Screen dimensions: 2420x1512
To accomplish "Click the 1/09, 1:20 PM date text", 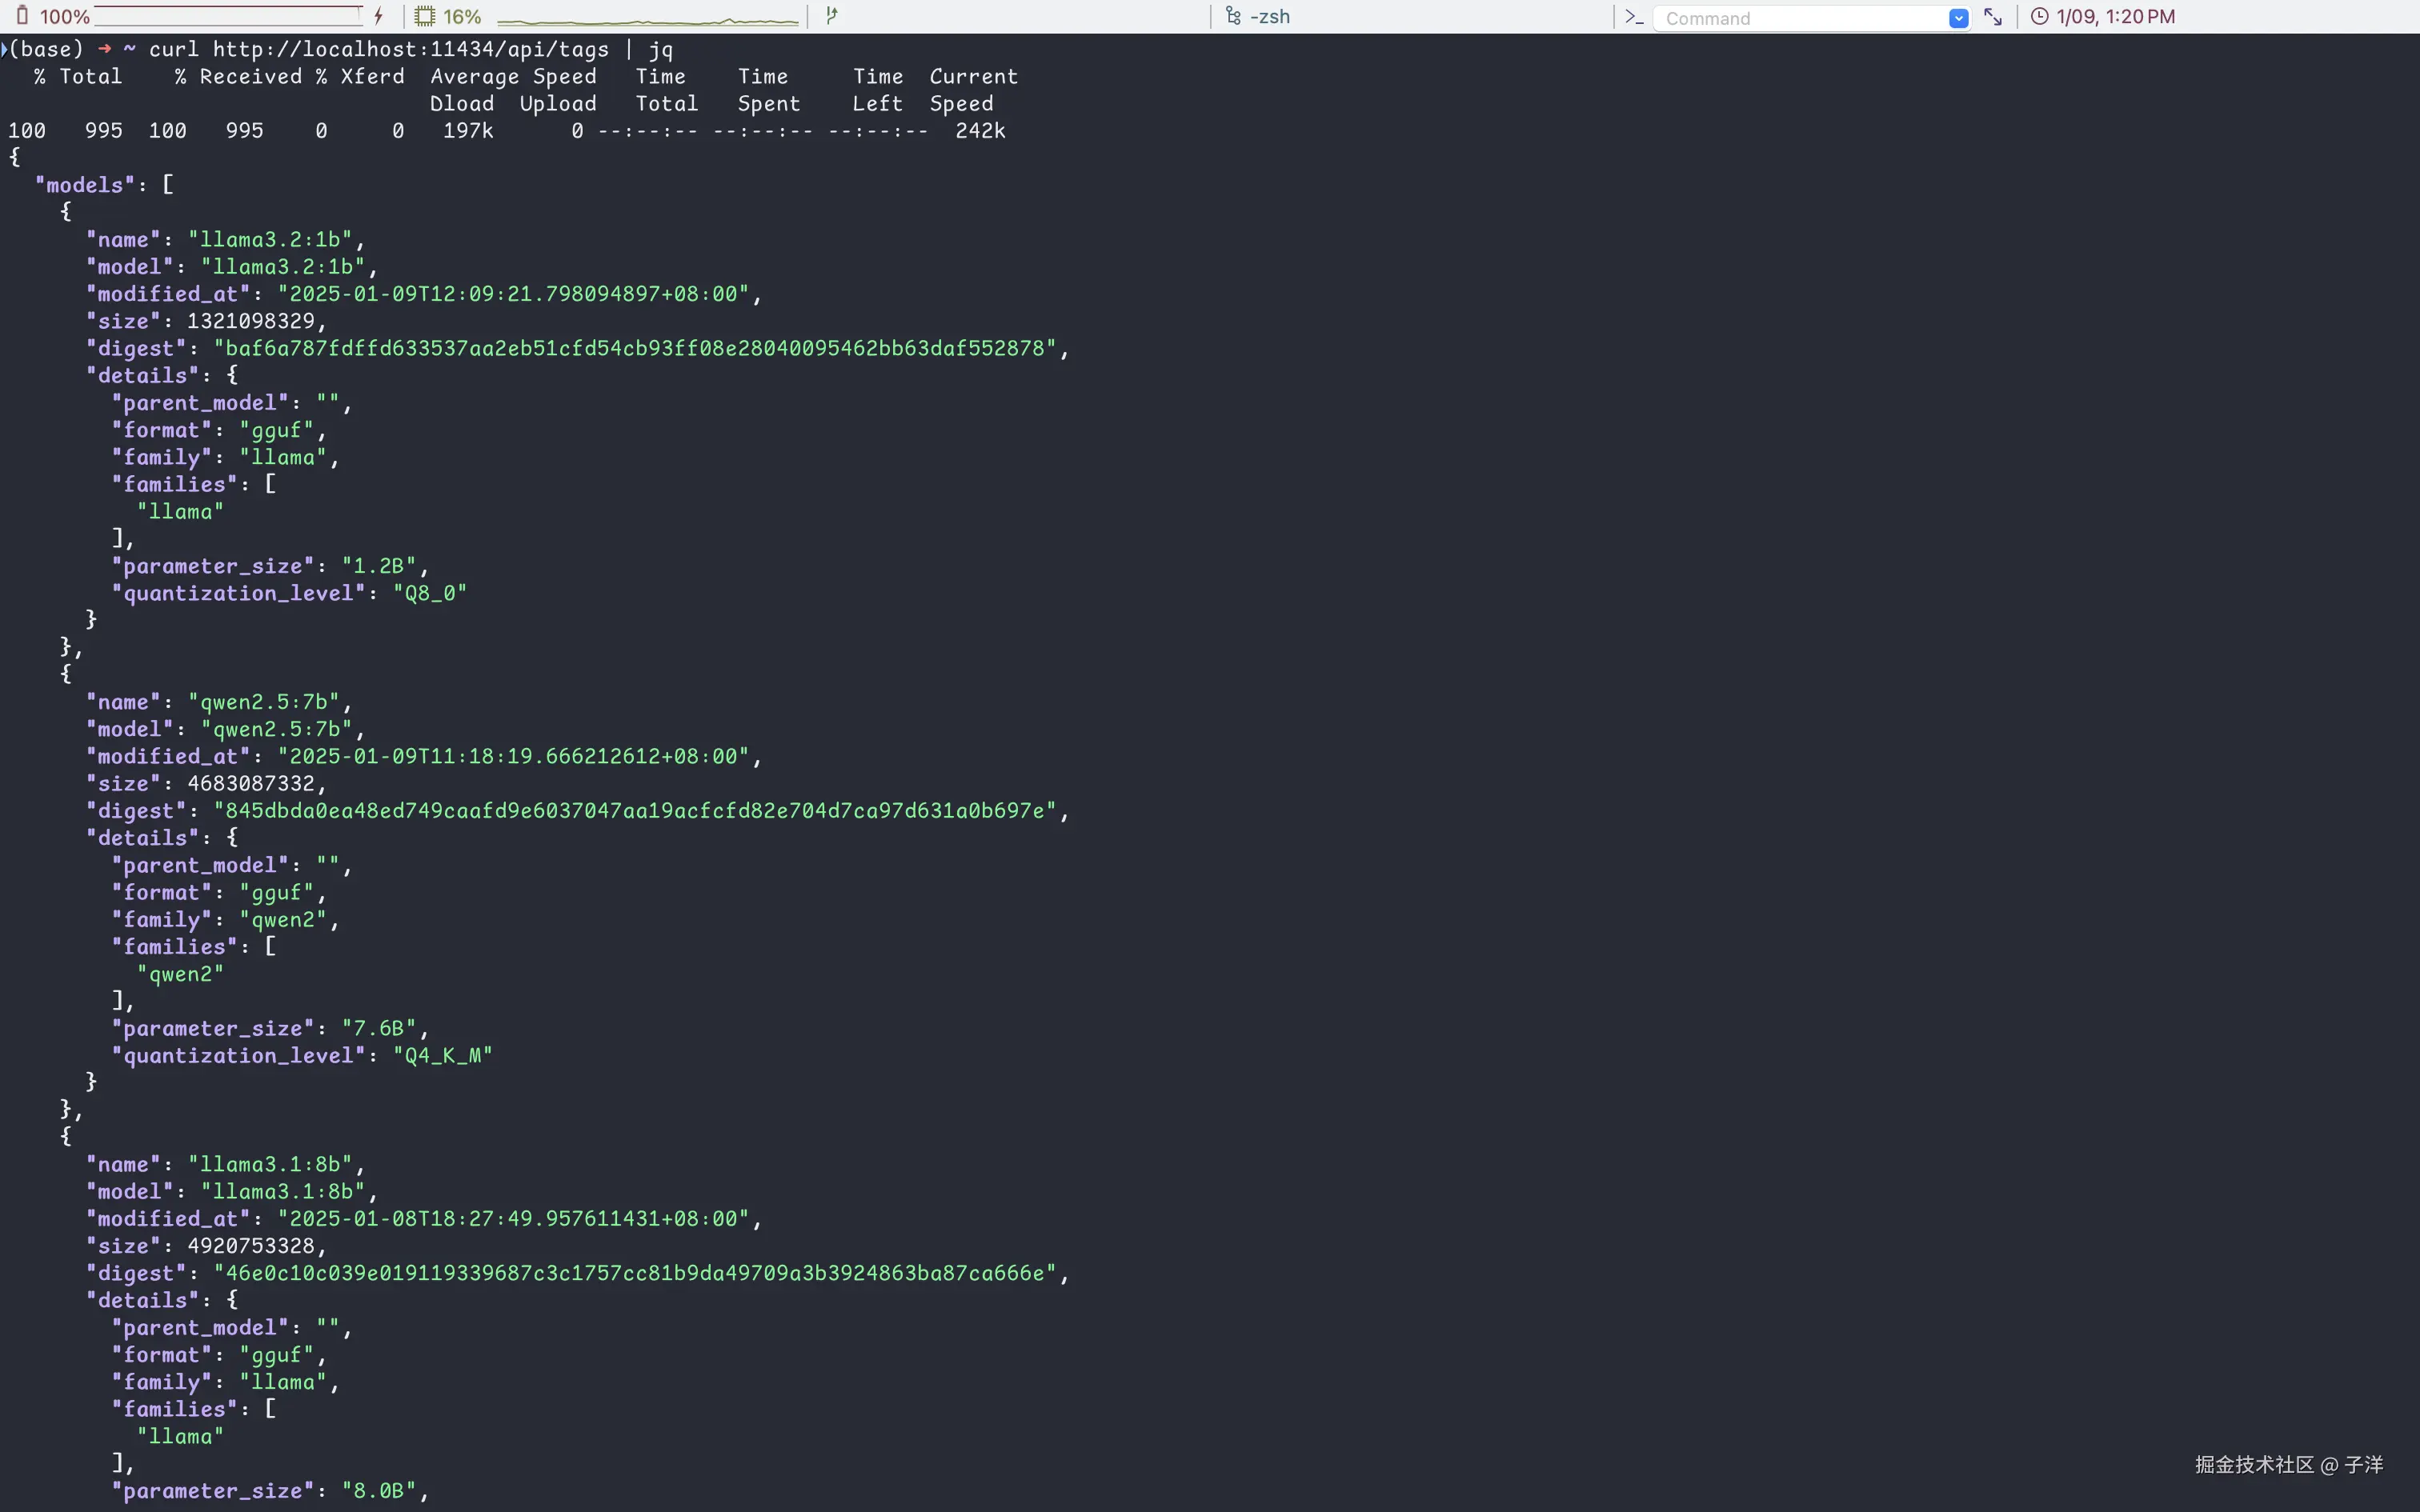I will click(x=2115, y=16).
